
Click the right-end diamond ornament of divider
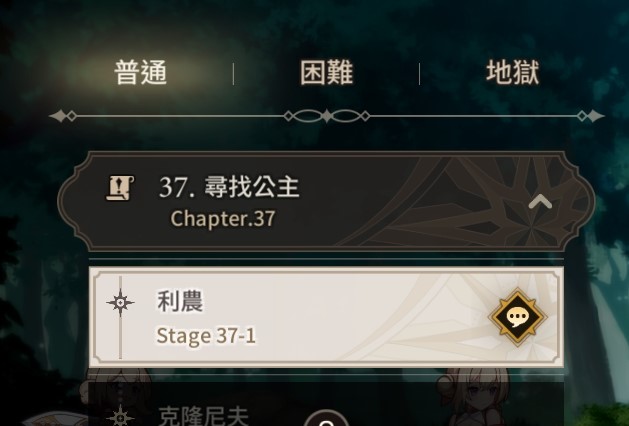[590, 116]
